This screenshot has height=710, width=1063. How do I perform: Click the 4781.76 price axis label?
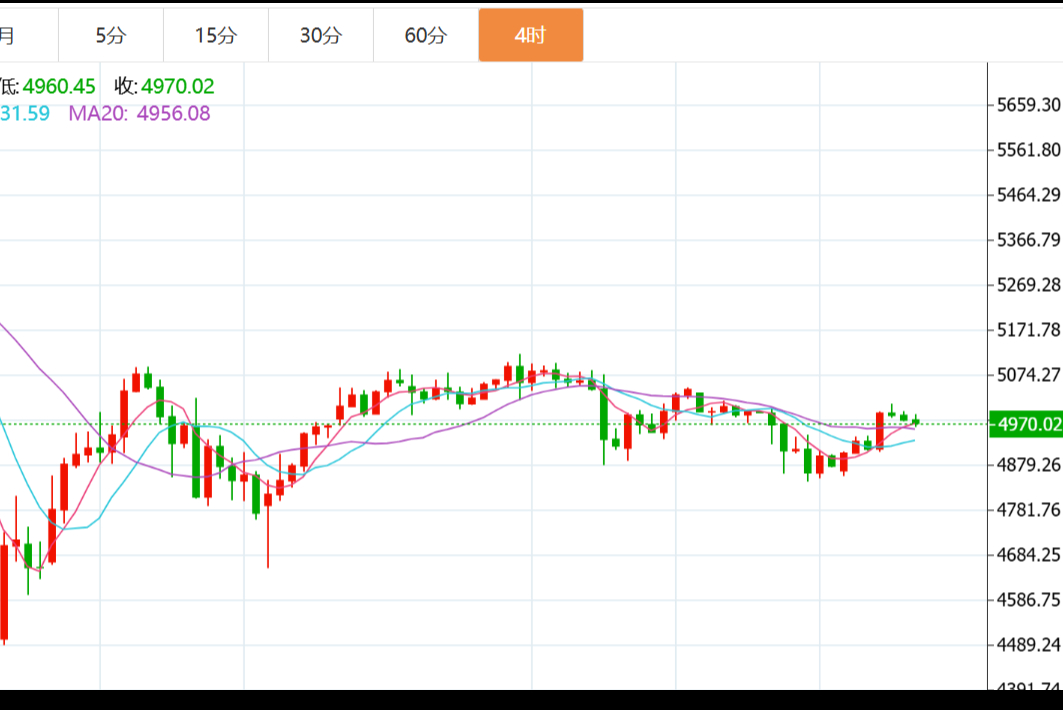[1028, 510]
